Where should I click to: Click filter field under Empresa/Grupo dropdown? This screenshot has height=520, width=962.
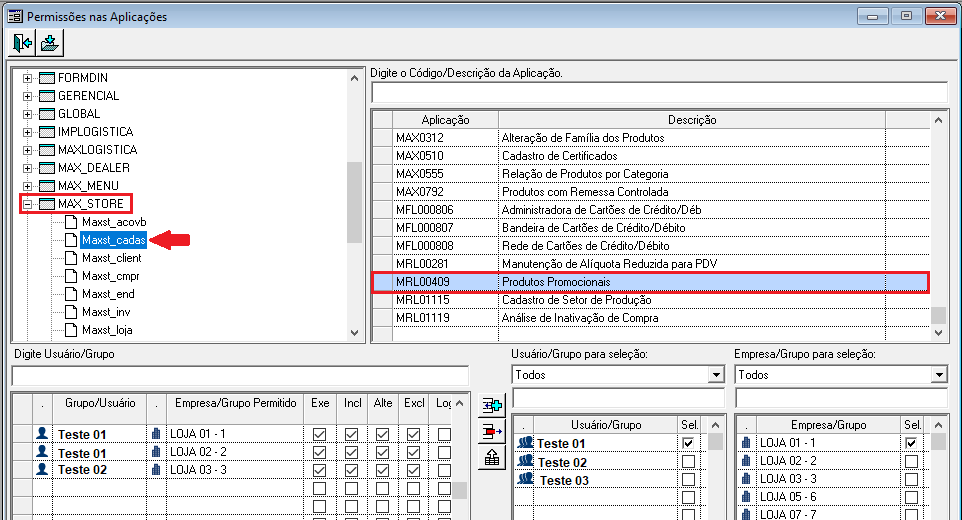point(841,398)
